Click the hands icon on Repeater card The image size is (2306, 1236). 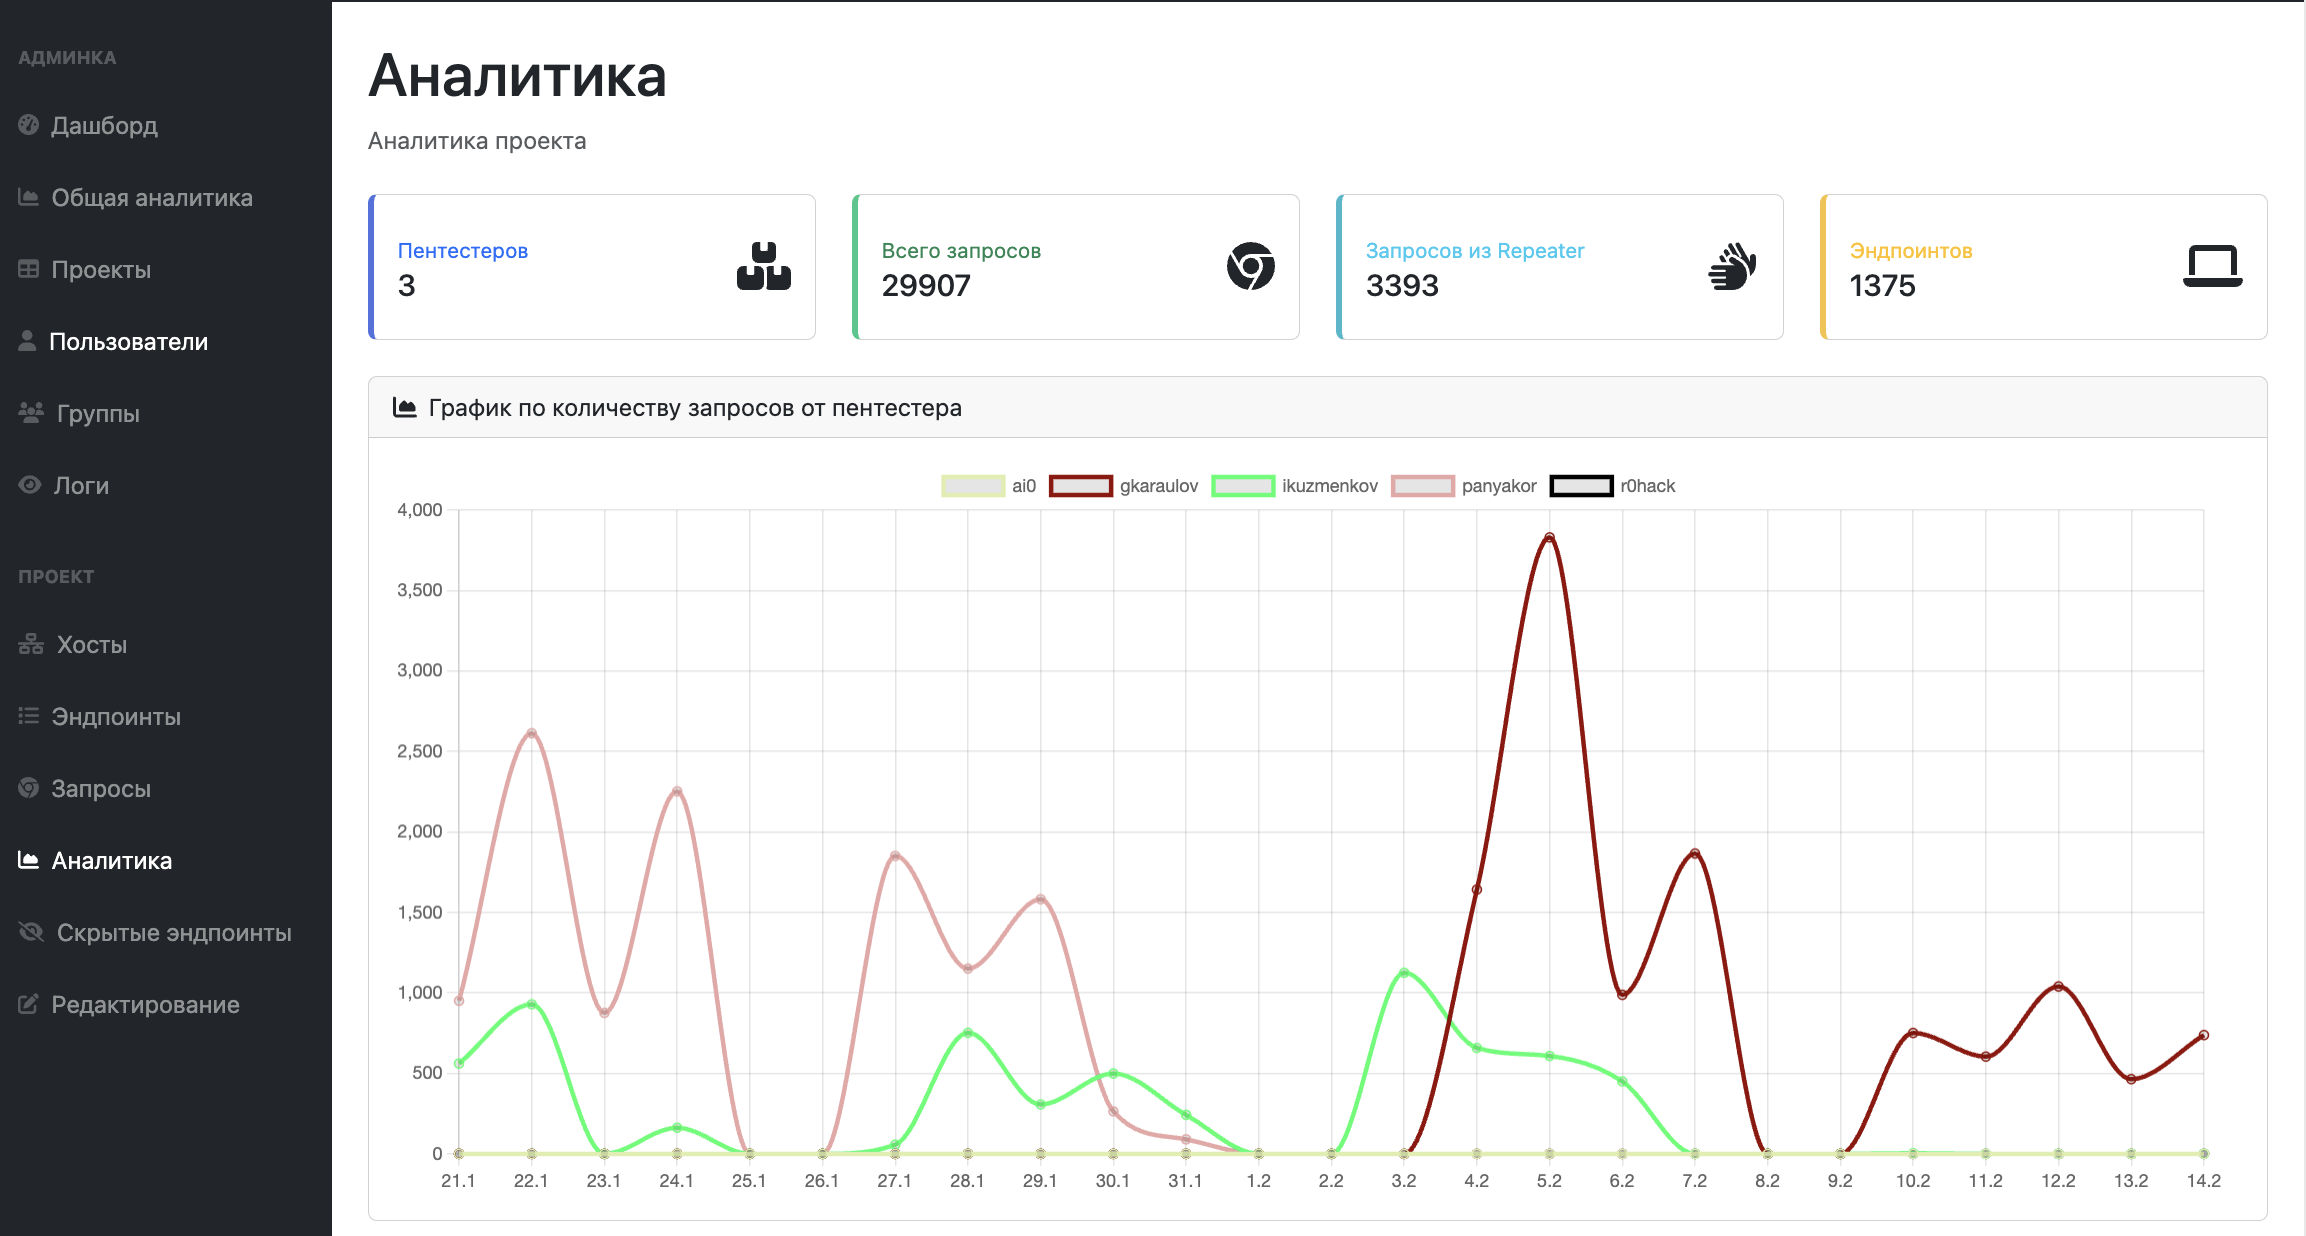[x=1733, y=266]
